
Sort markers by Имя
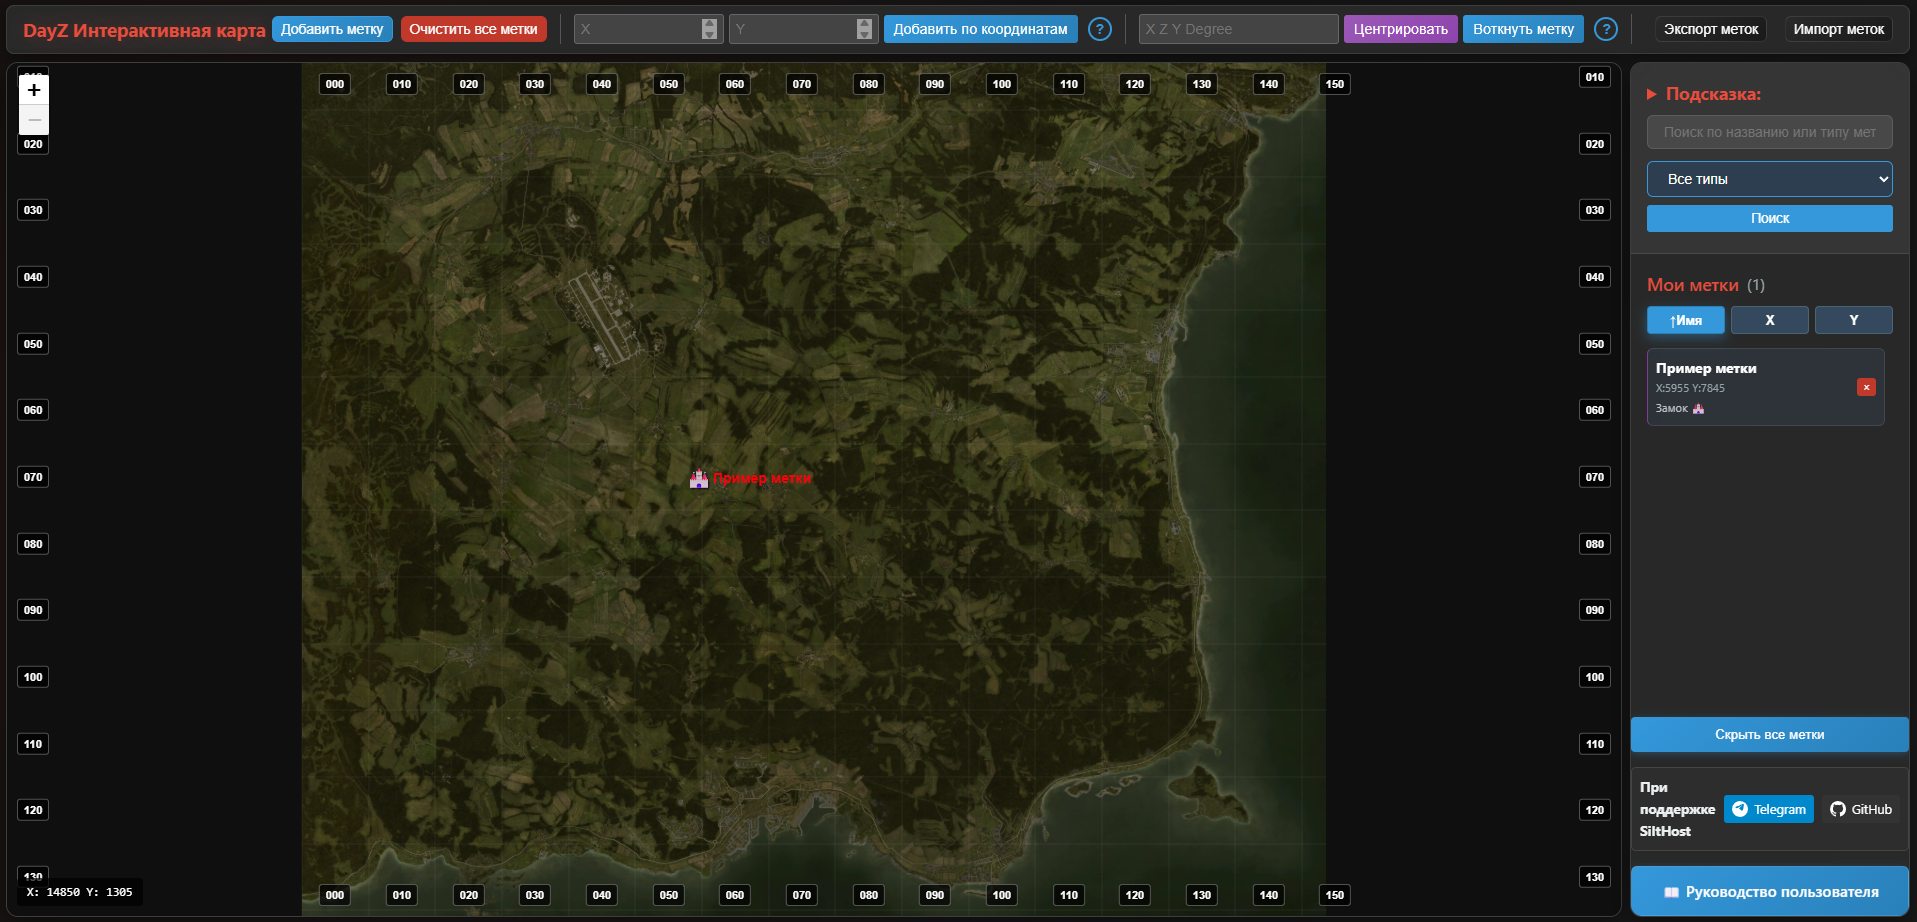(x=1685, y=320)
